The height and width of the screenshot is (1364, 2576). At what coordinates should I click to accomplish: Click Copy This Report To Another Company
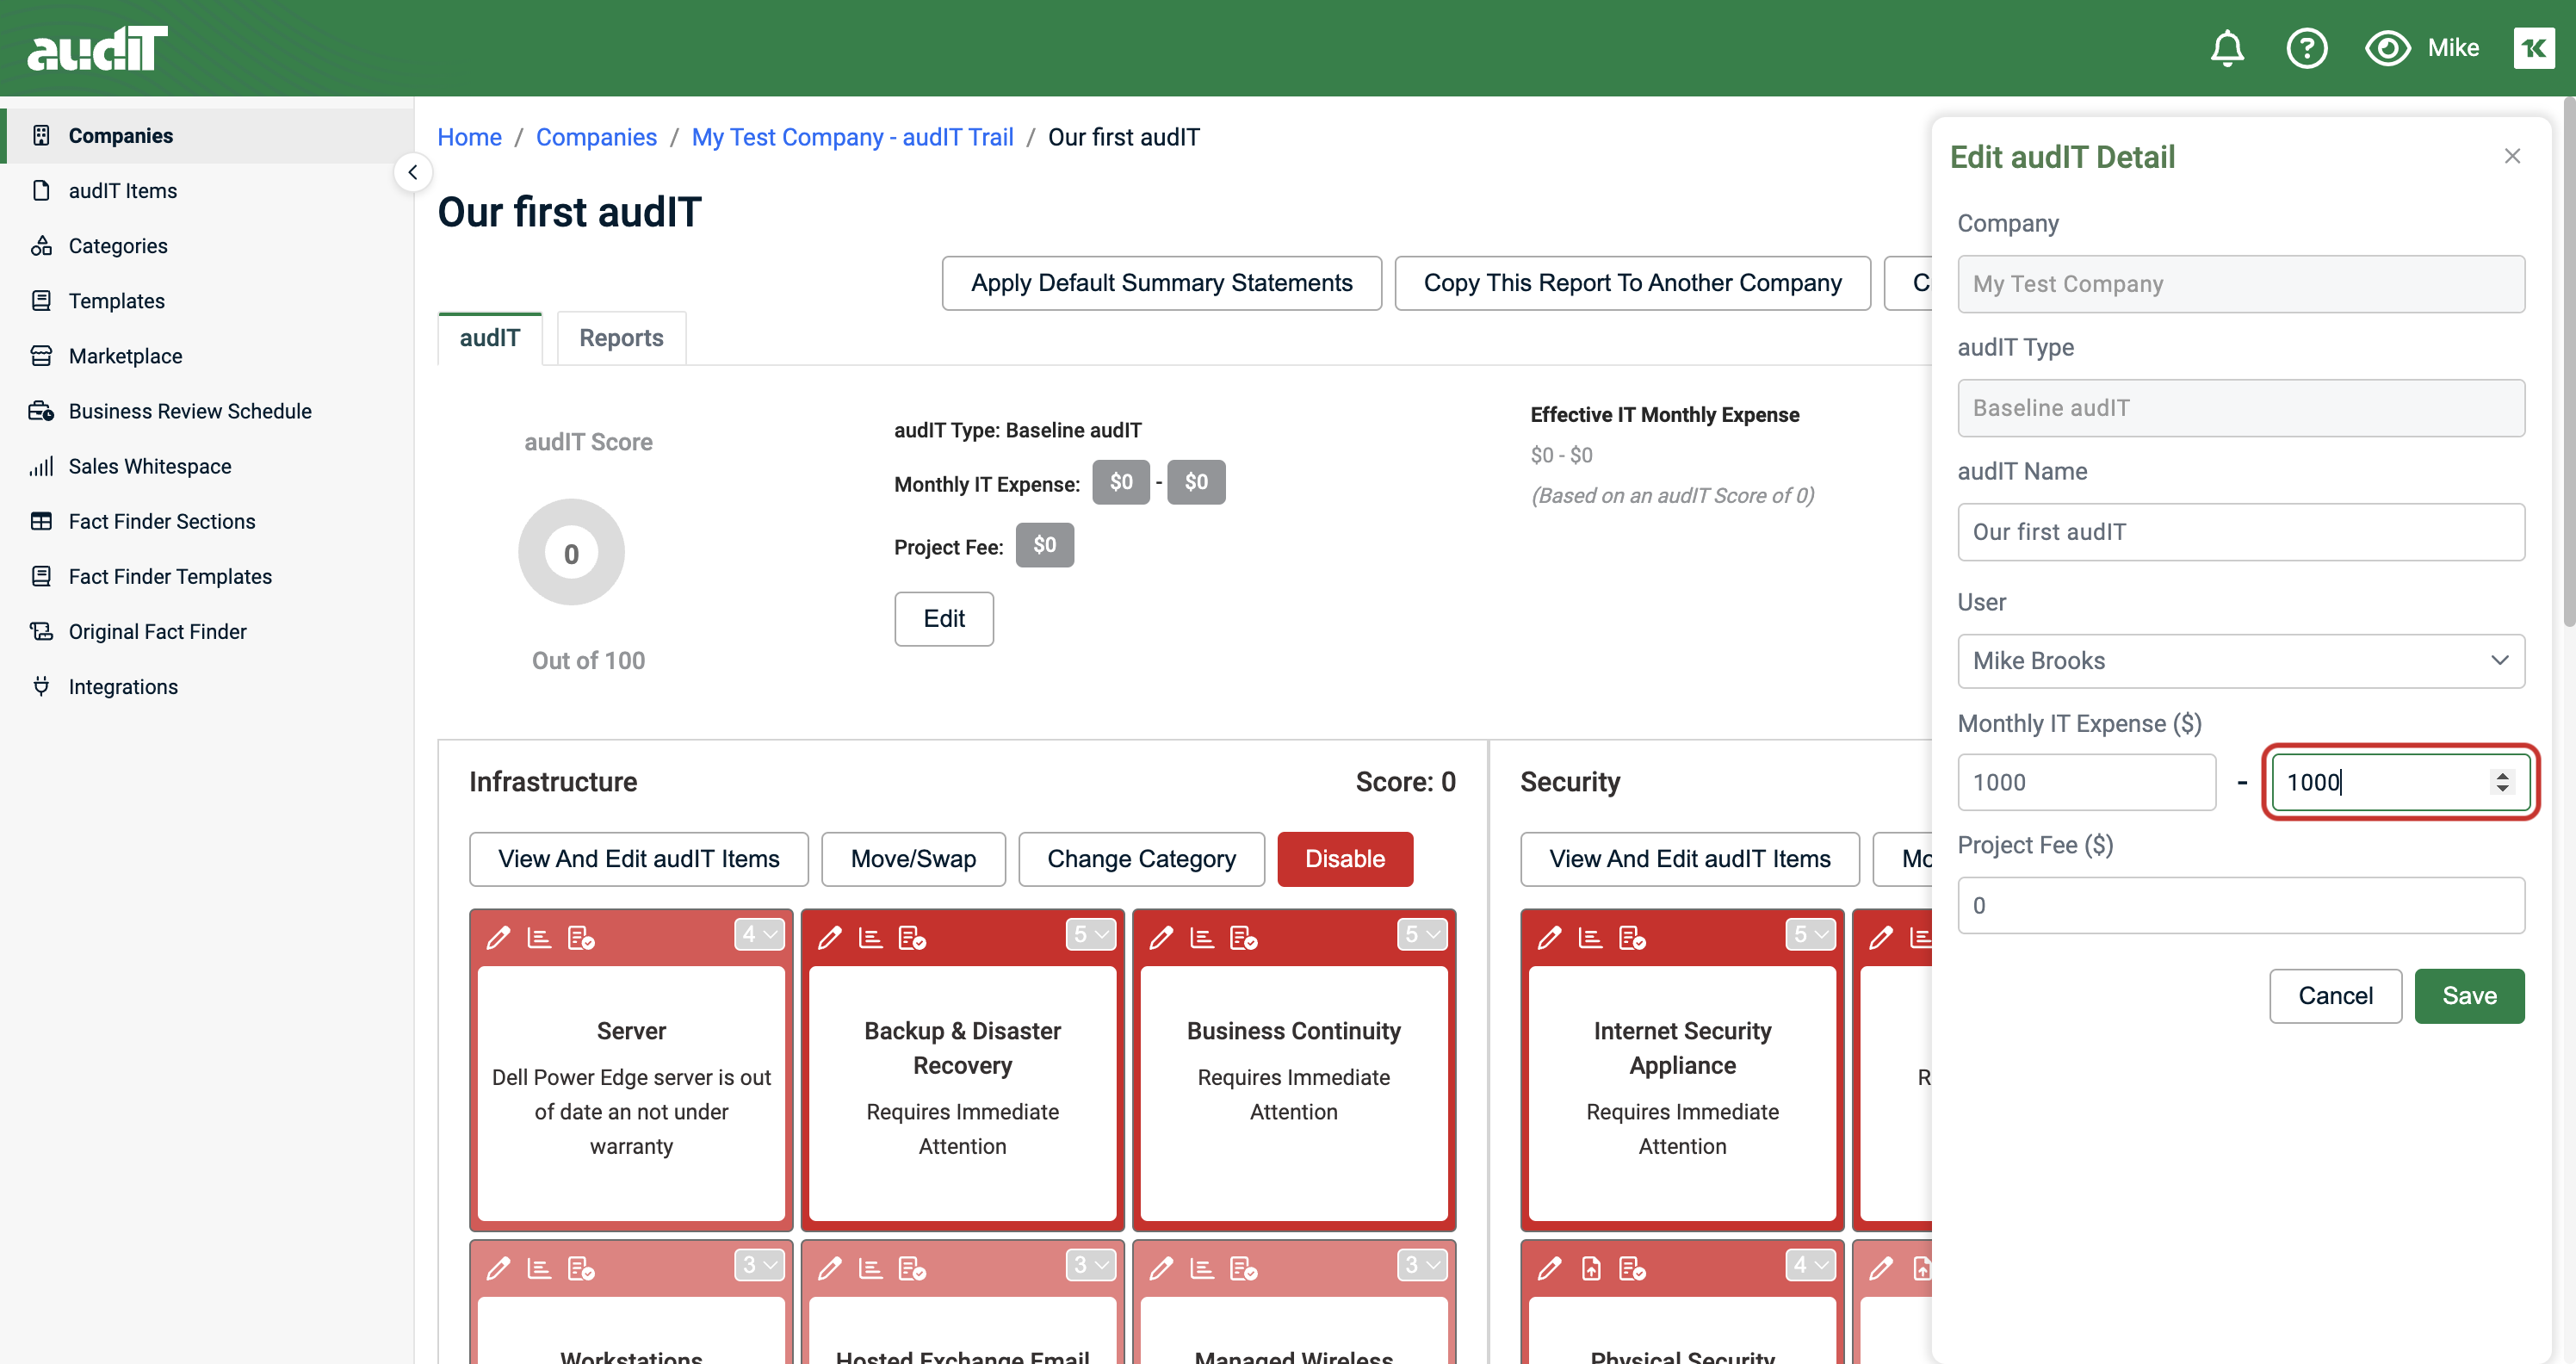click(1632, 283)
